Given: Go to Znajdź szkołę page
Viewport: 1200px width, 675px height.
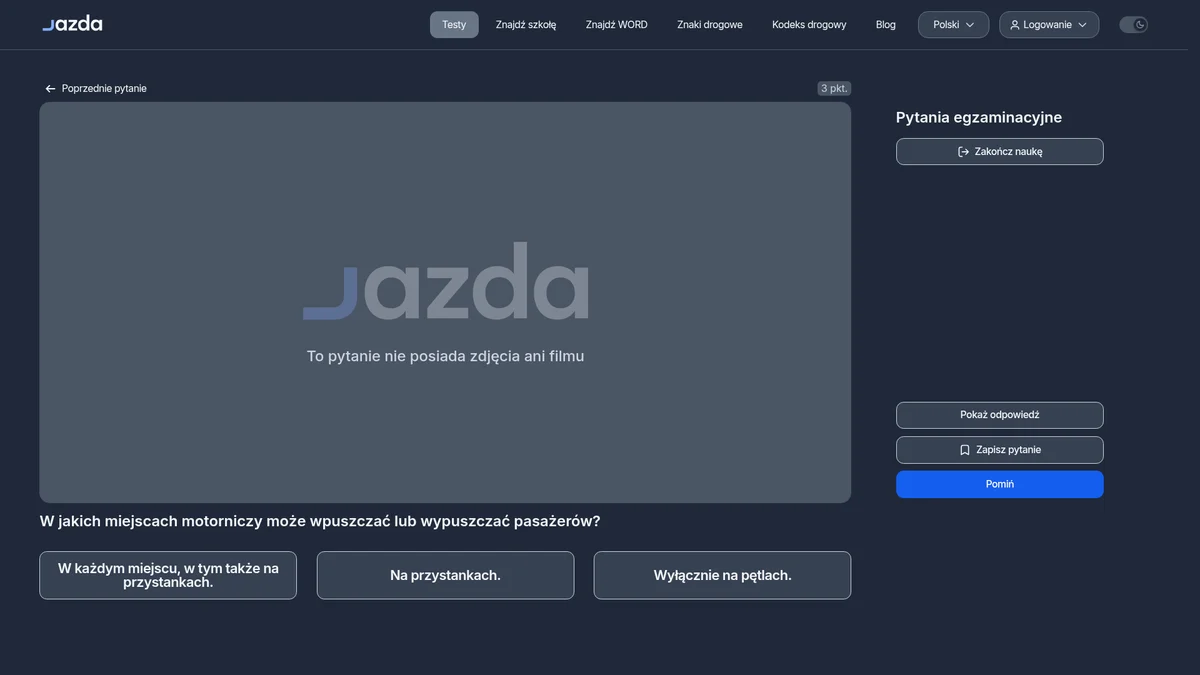Looking at the screenshot, I should 526,25.
